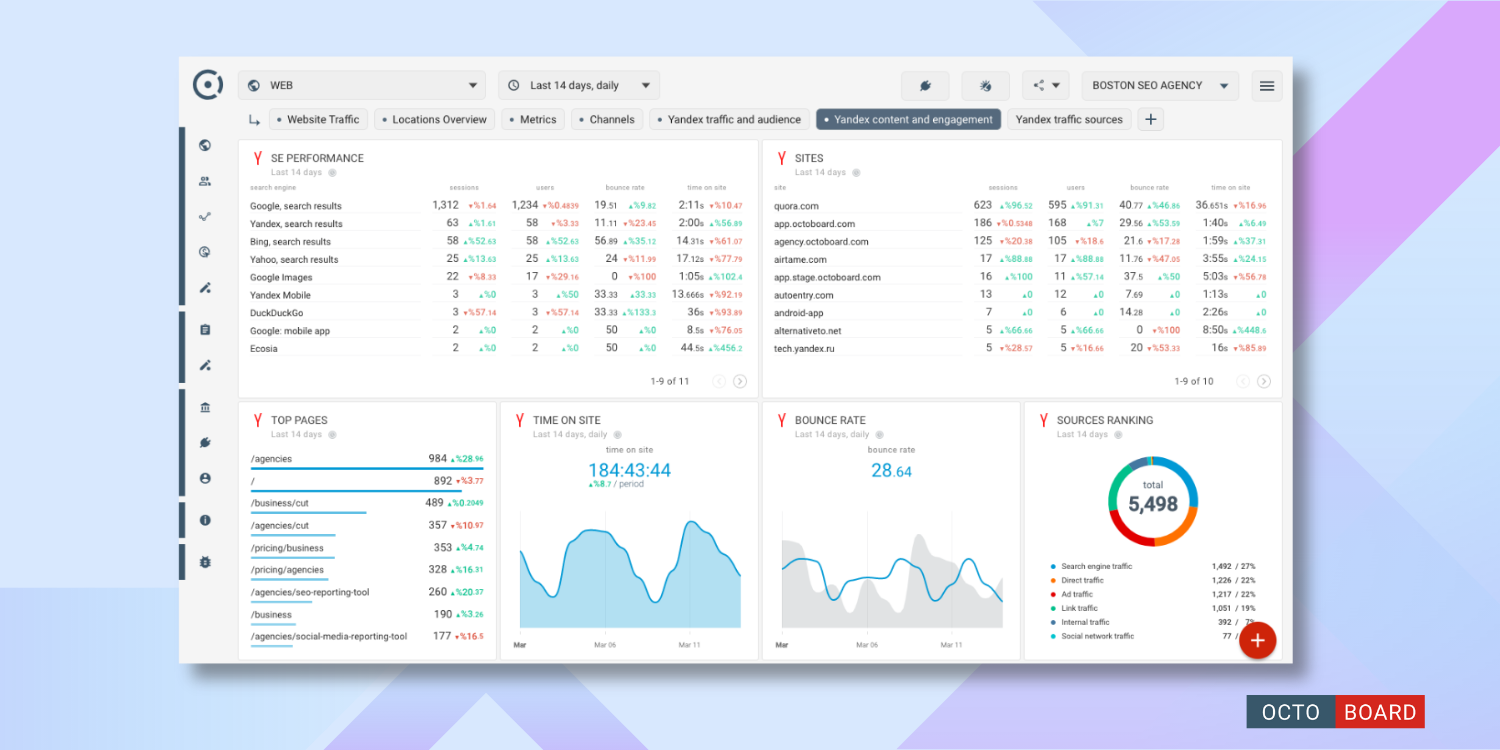Click the globe icon inside WEB selector
The height and width of the screenshot is (750, 1500).
(254, 86)
